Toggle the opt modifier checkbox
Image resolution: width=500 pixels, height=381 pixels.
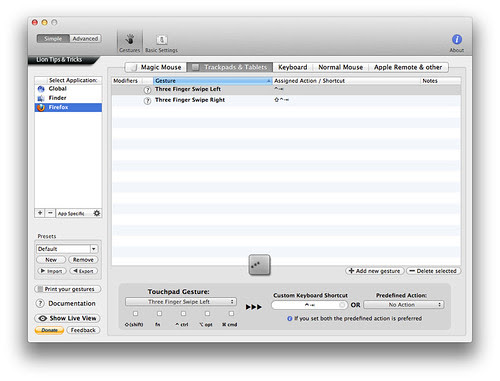point(207,314)
